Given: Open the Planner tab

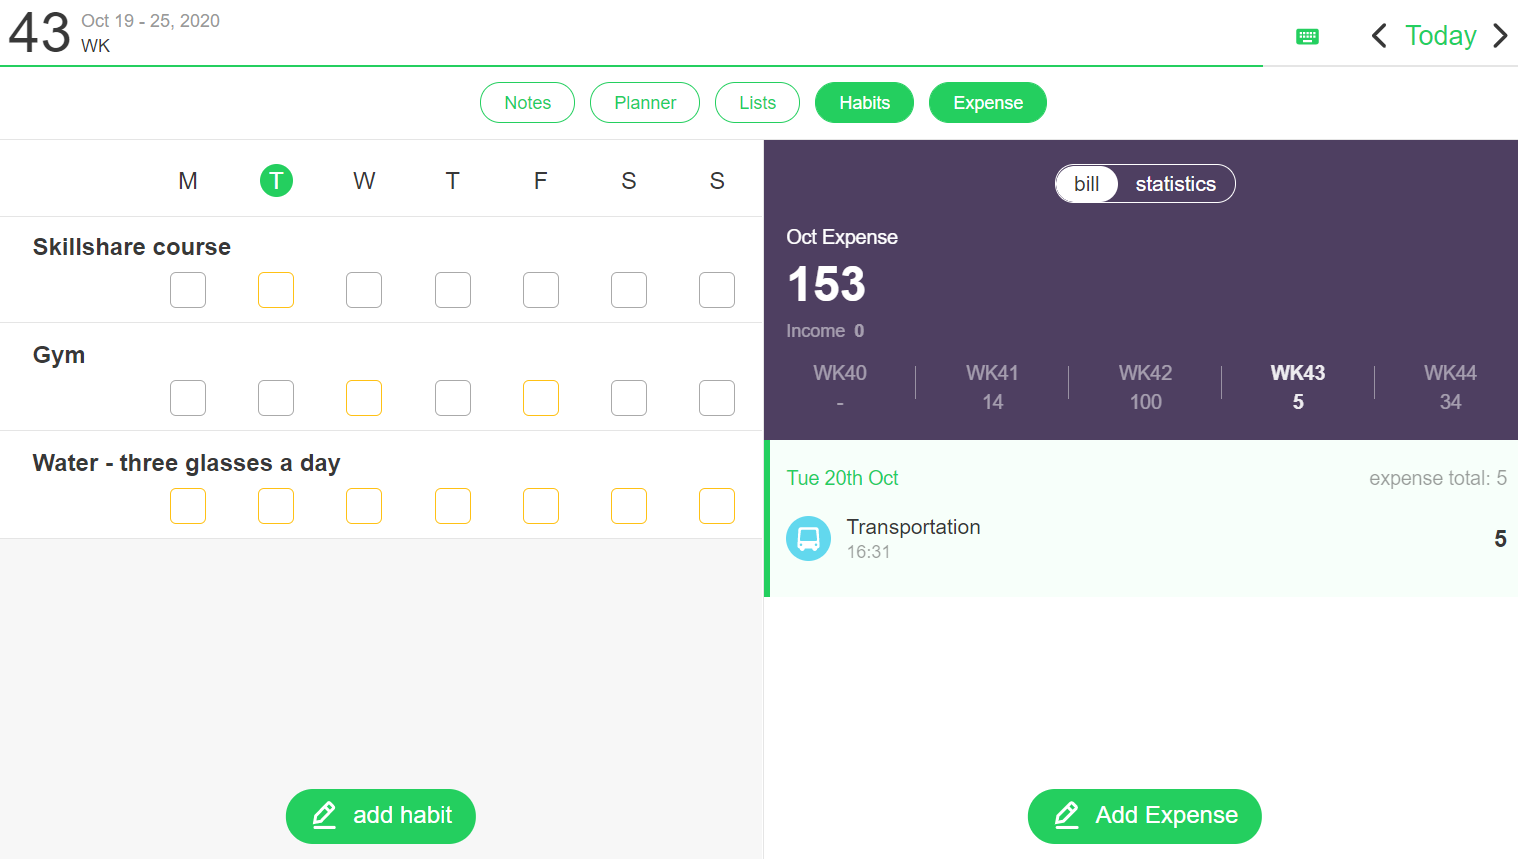Looking at the screenshot, I should 644,102.
